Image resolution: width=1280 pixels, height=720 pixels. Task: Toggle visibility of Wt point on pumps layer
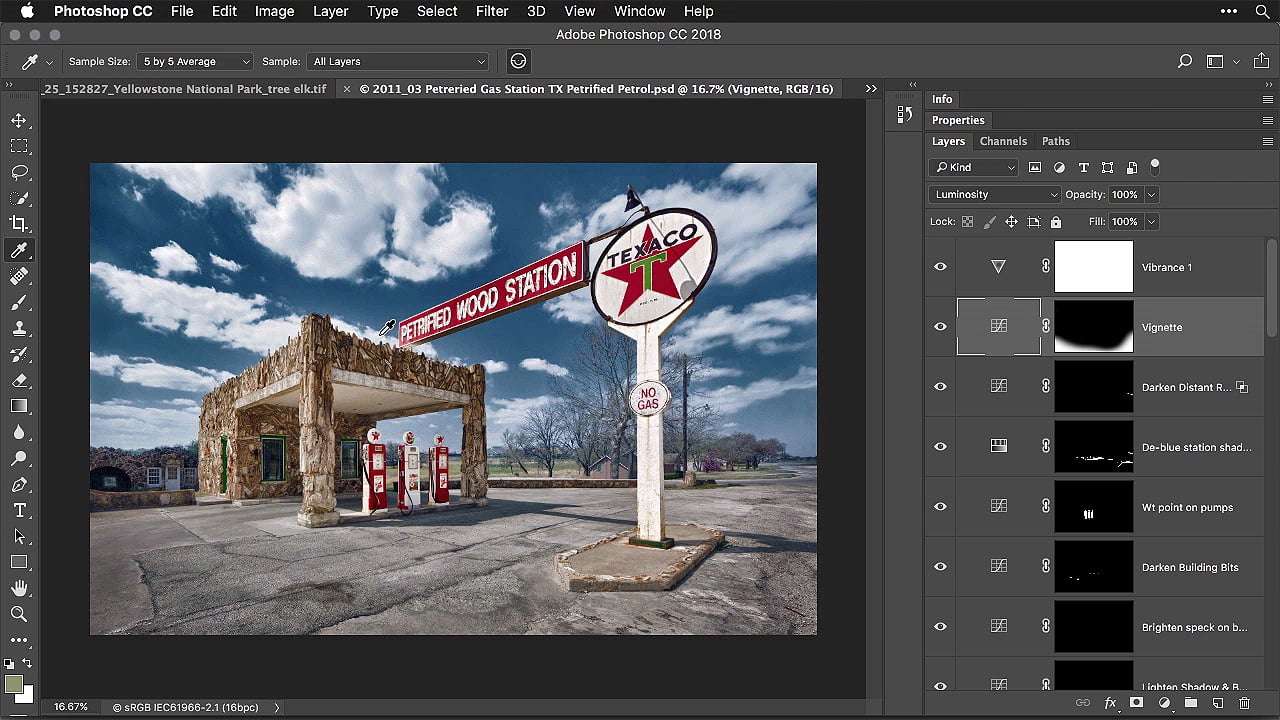pyautogui.click(x=940, y=507)
